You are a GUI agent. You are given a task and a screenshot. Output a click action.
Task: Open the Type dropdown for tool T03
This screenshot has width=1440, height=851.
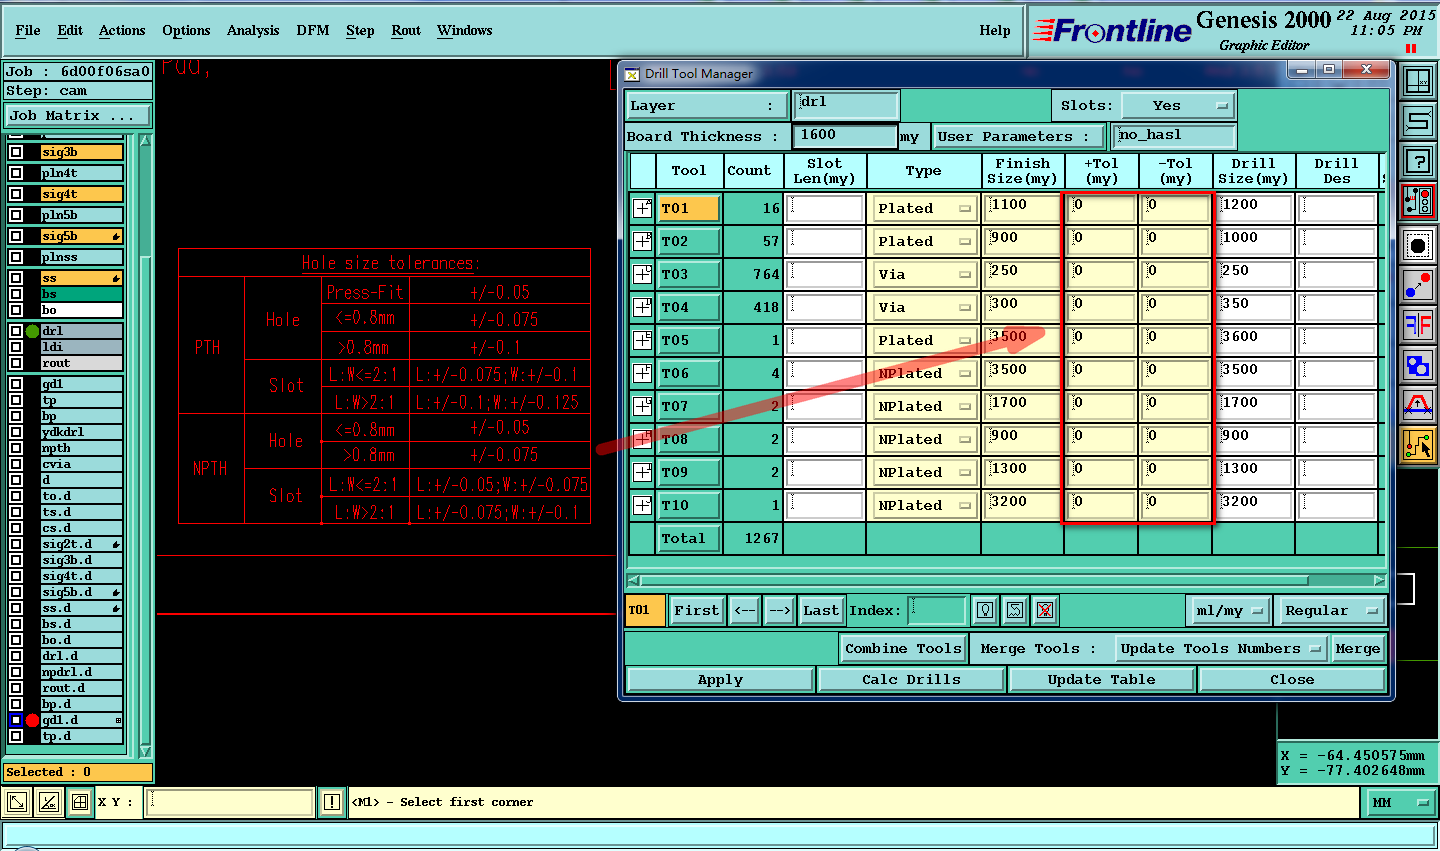pyautogui.click(x=923, y=274)
